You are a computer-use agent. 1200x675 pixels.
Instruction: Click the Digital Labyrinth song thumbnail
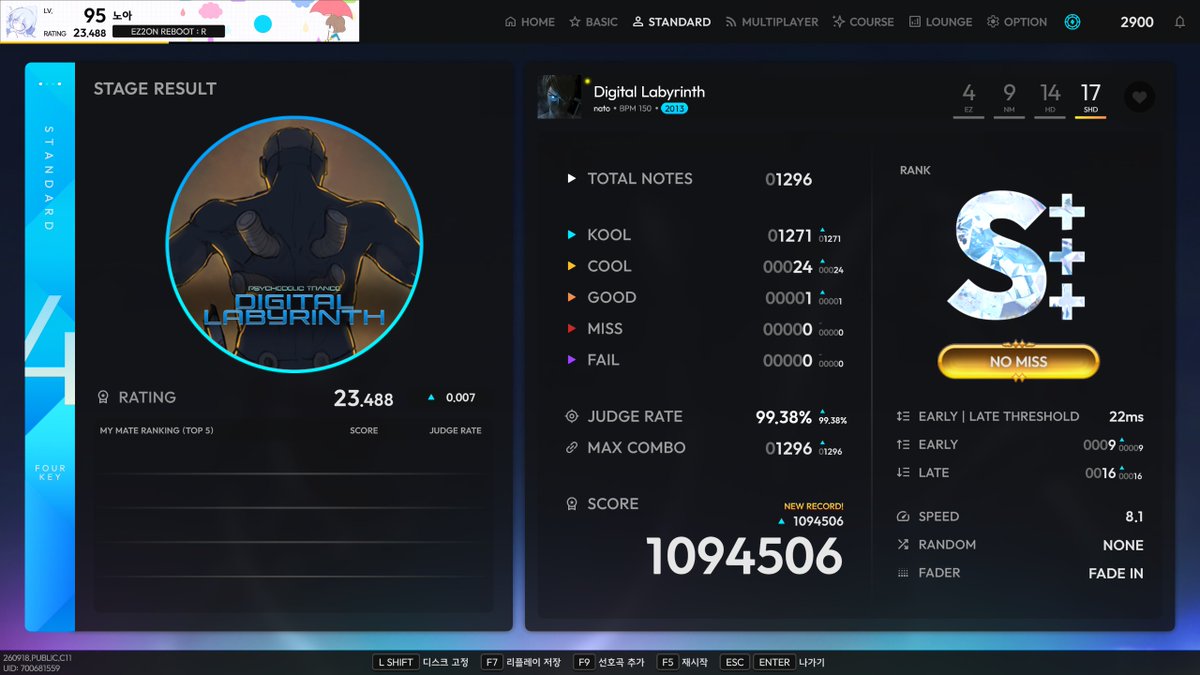tap(560, 97)
